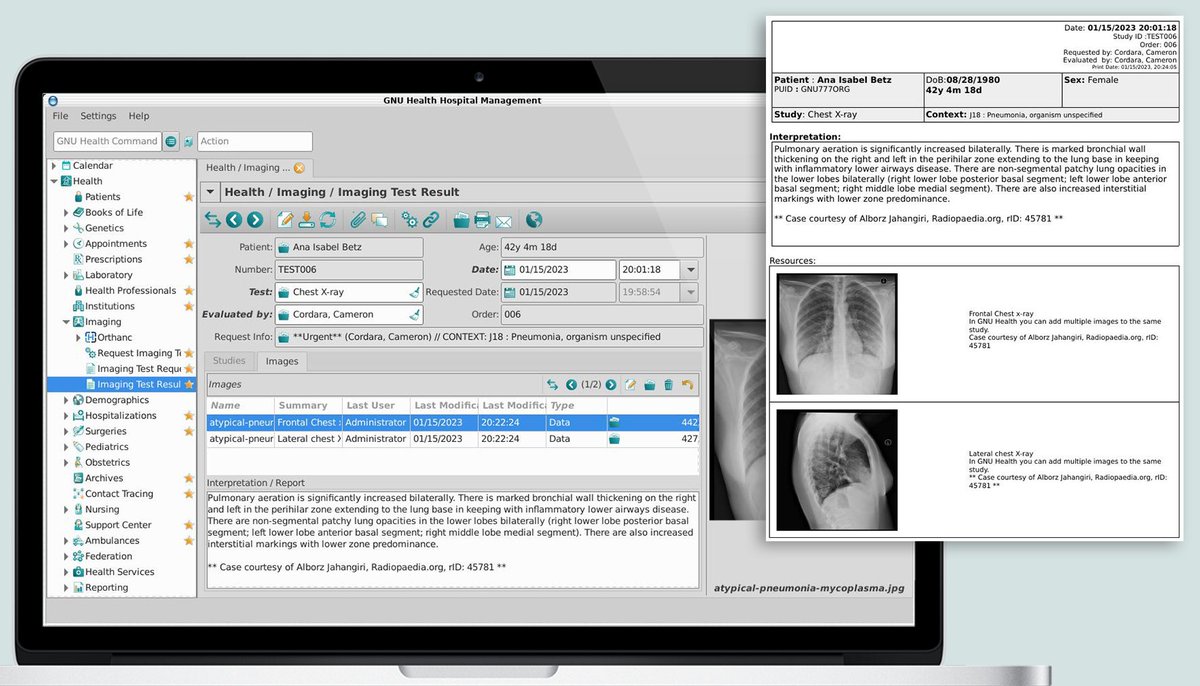Clear Evaluated by field with broom icon

pos(414,315)
